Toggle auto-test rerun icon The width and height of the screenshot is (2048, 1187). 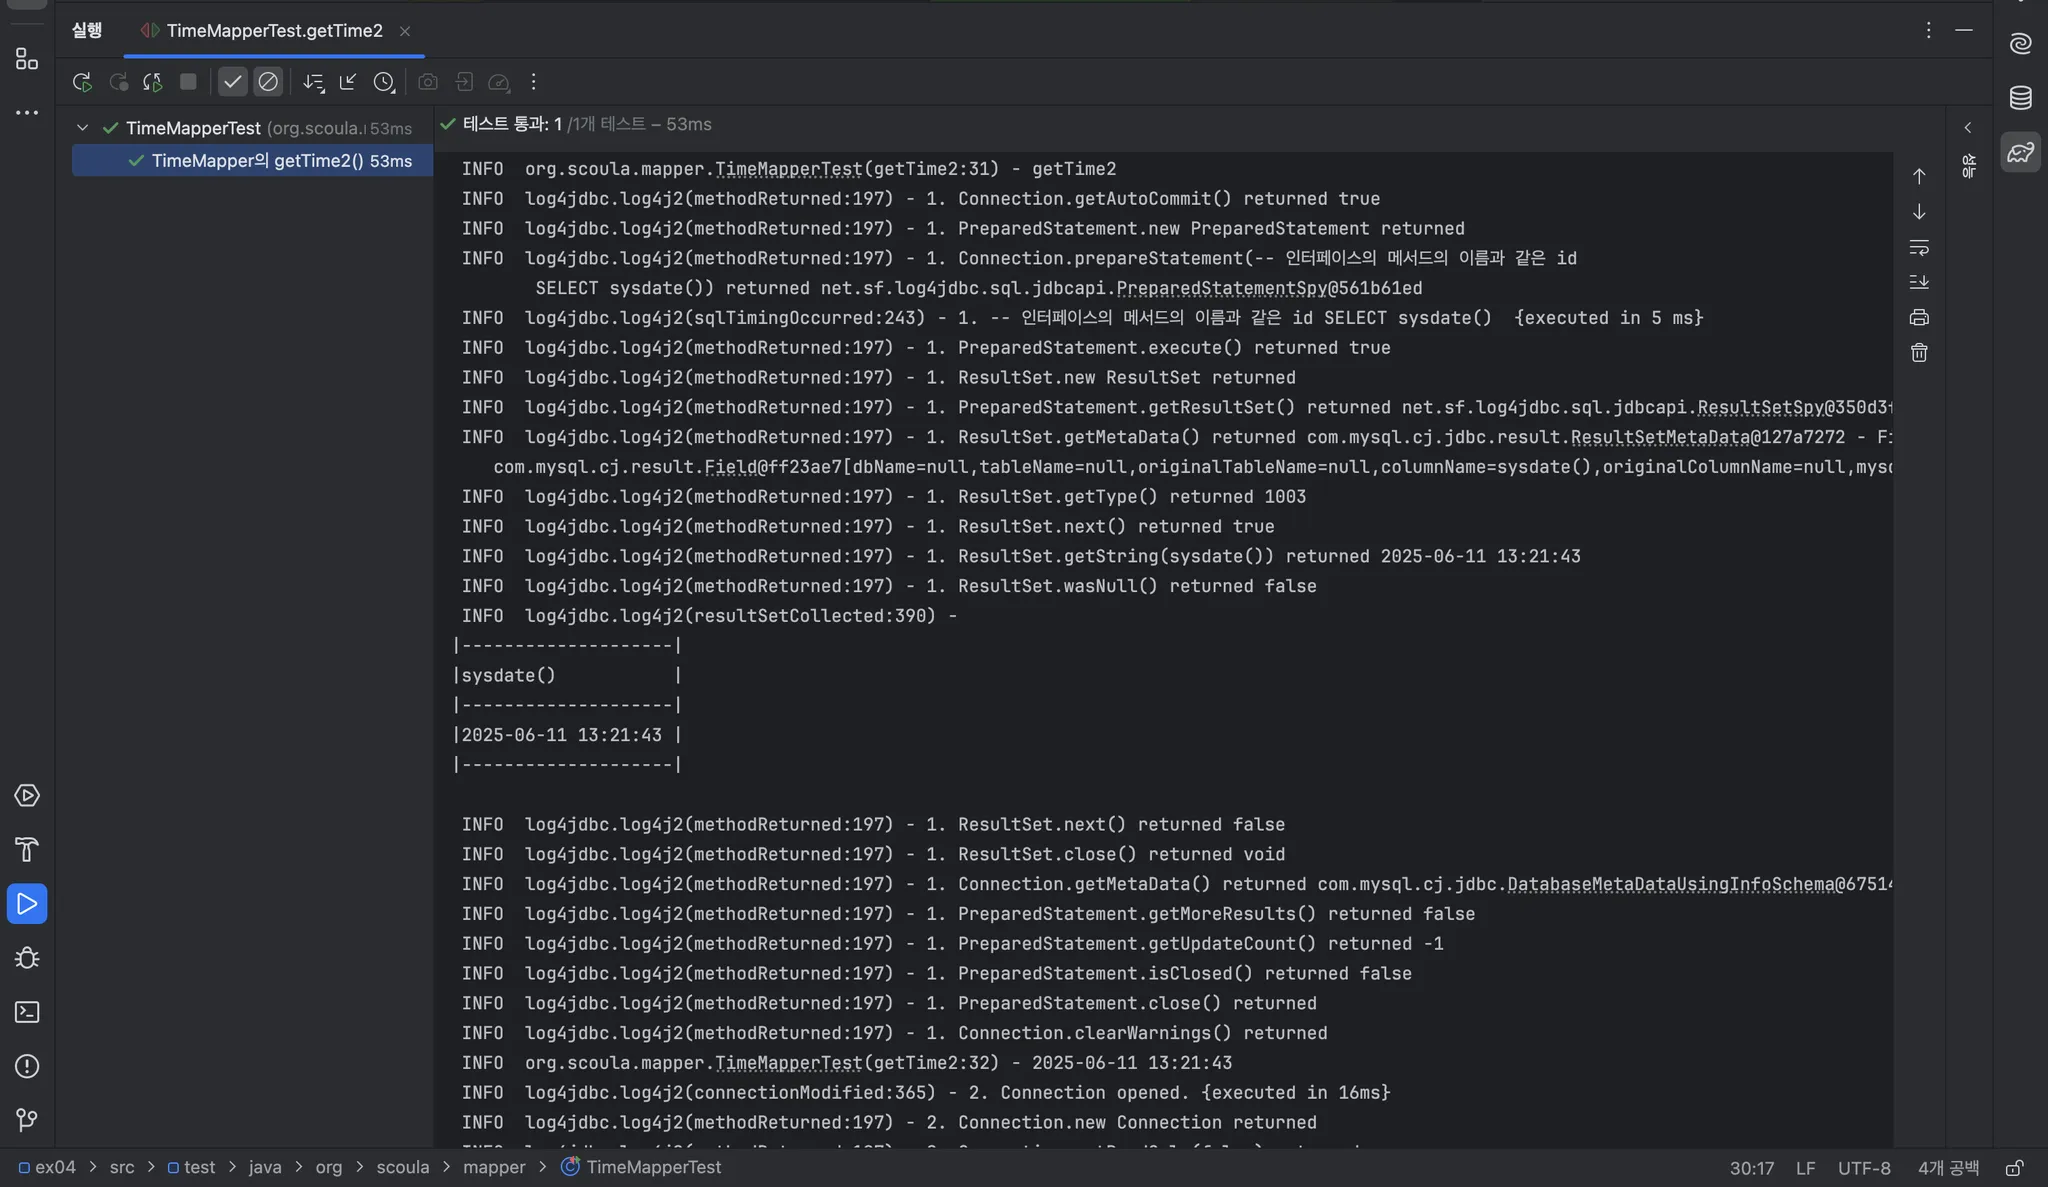pyautogui.click(x=152, y=82)
